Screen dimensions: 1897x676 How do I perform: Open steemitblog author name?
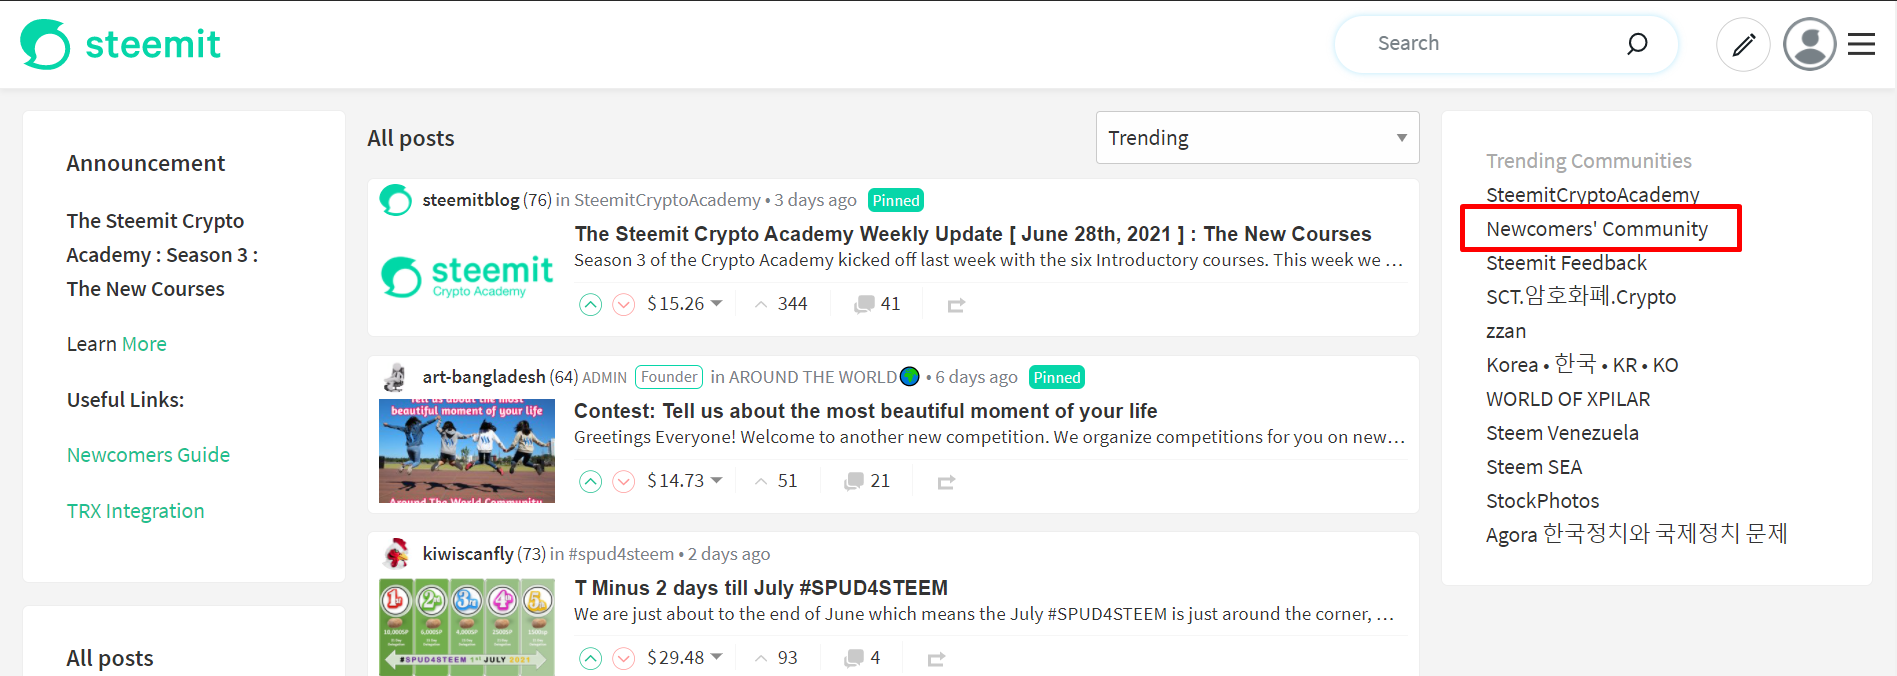pos(471,200)
